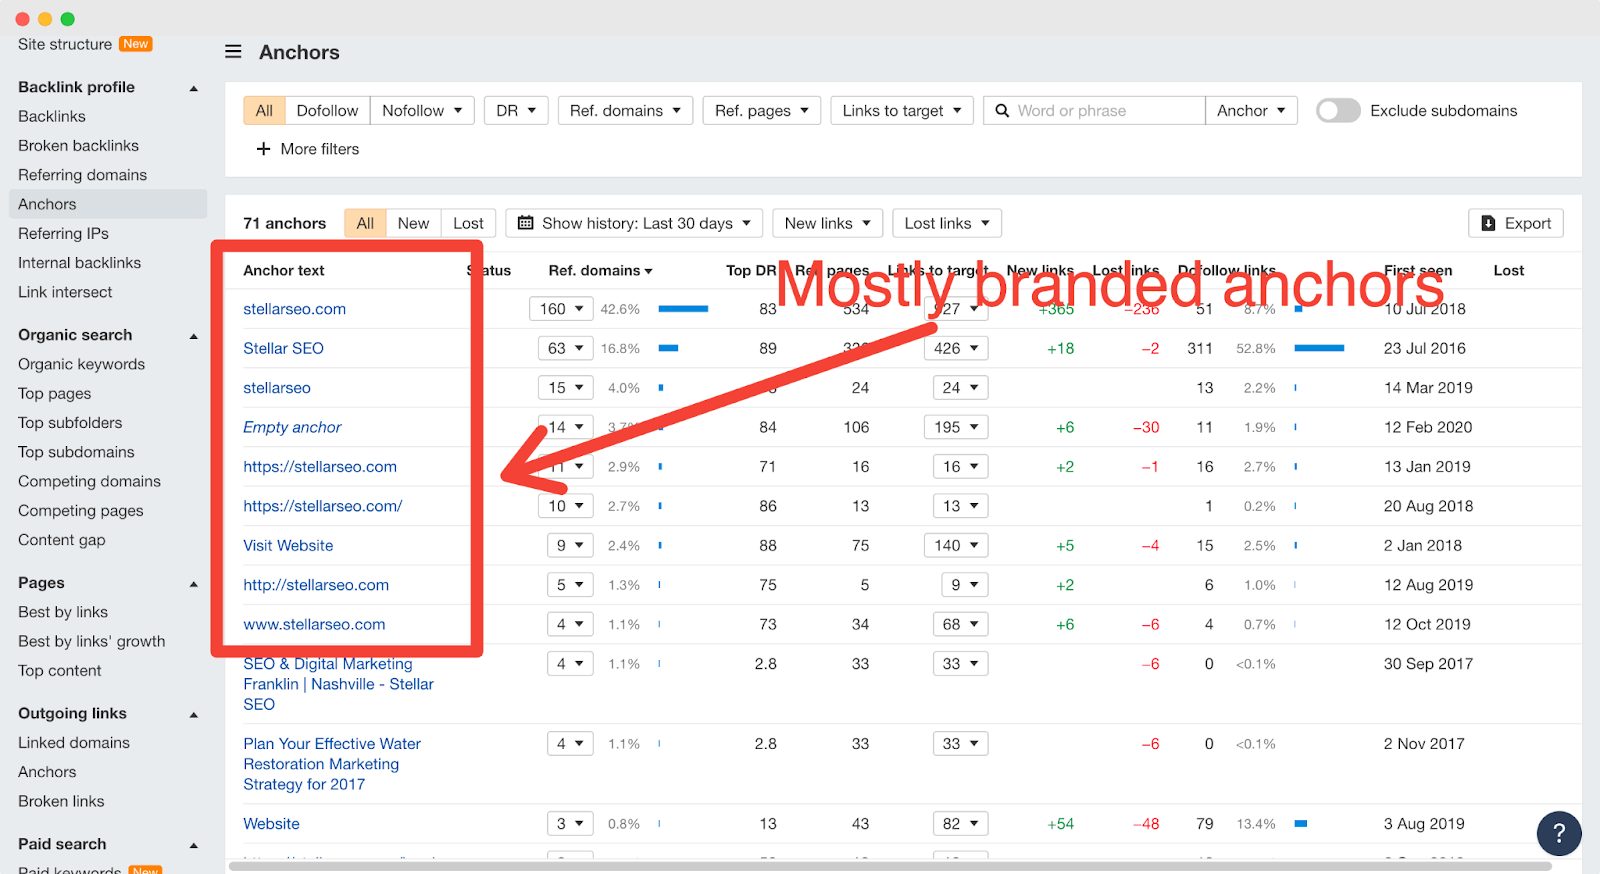This screenshot has width=1600, height=874.
Task: Open Organic keywords in sidebar
Action: (81, 364)
